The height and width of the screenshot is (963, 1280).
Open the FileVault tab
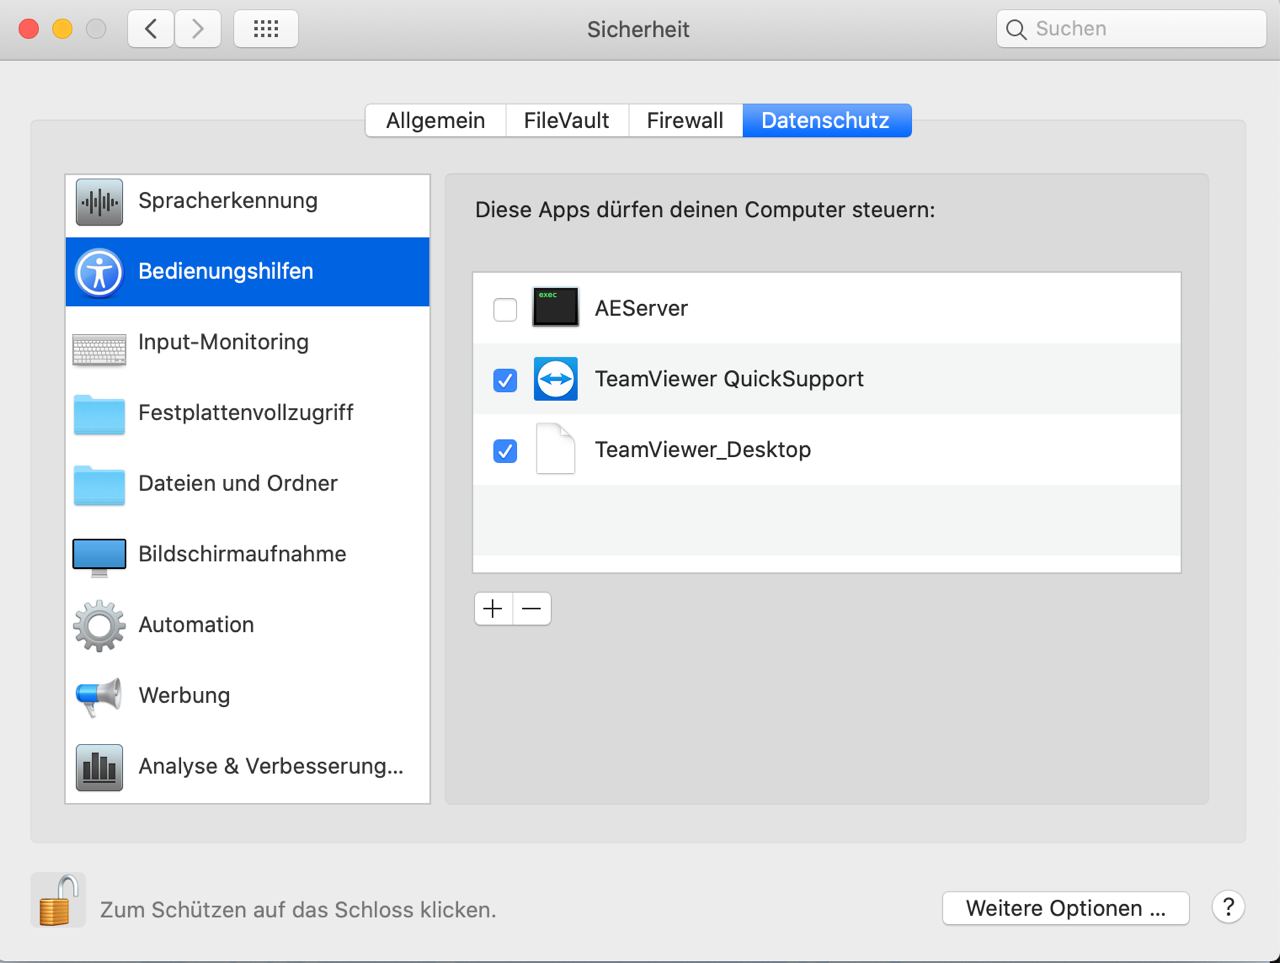tap(566, 120)
